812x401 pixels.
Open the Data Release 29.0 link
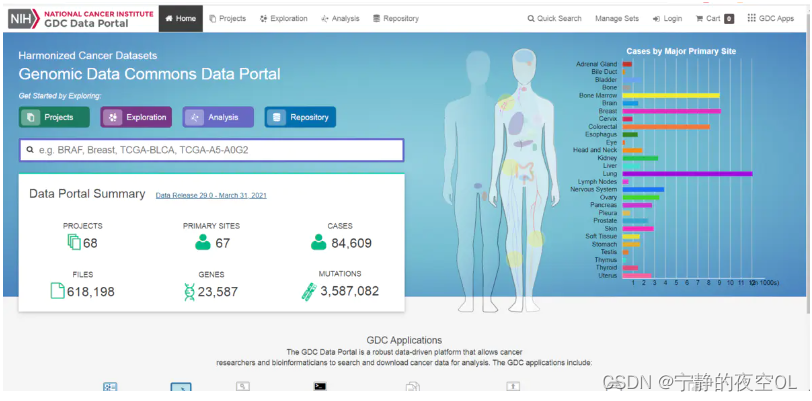(x=211, y=195)
